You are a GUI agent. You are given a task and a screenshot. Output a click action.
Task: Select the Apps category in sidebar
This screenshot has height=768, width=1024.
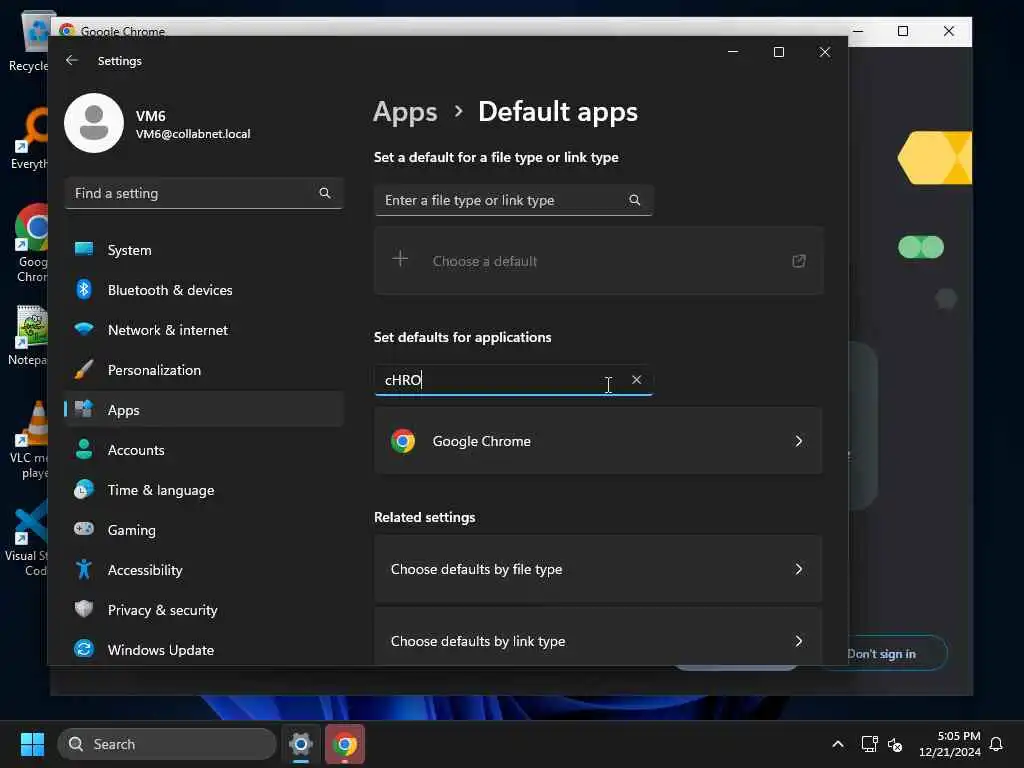click(x=204, y=410)
